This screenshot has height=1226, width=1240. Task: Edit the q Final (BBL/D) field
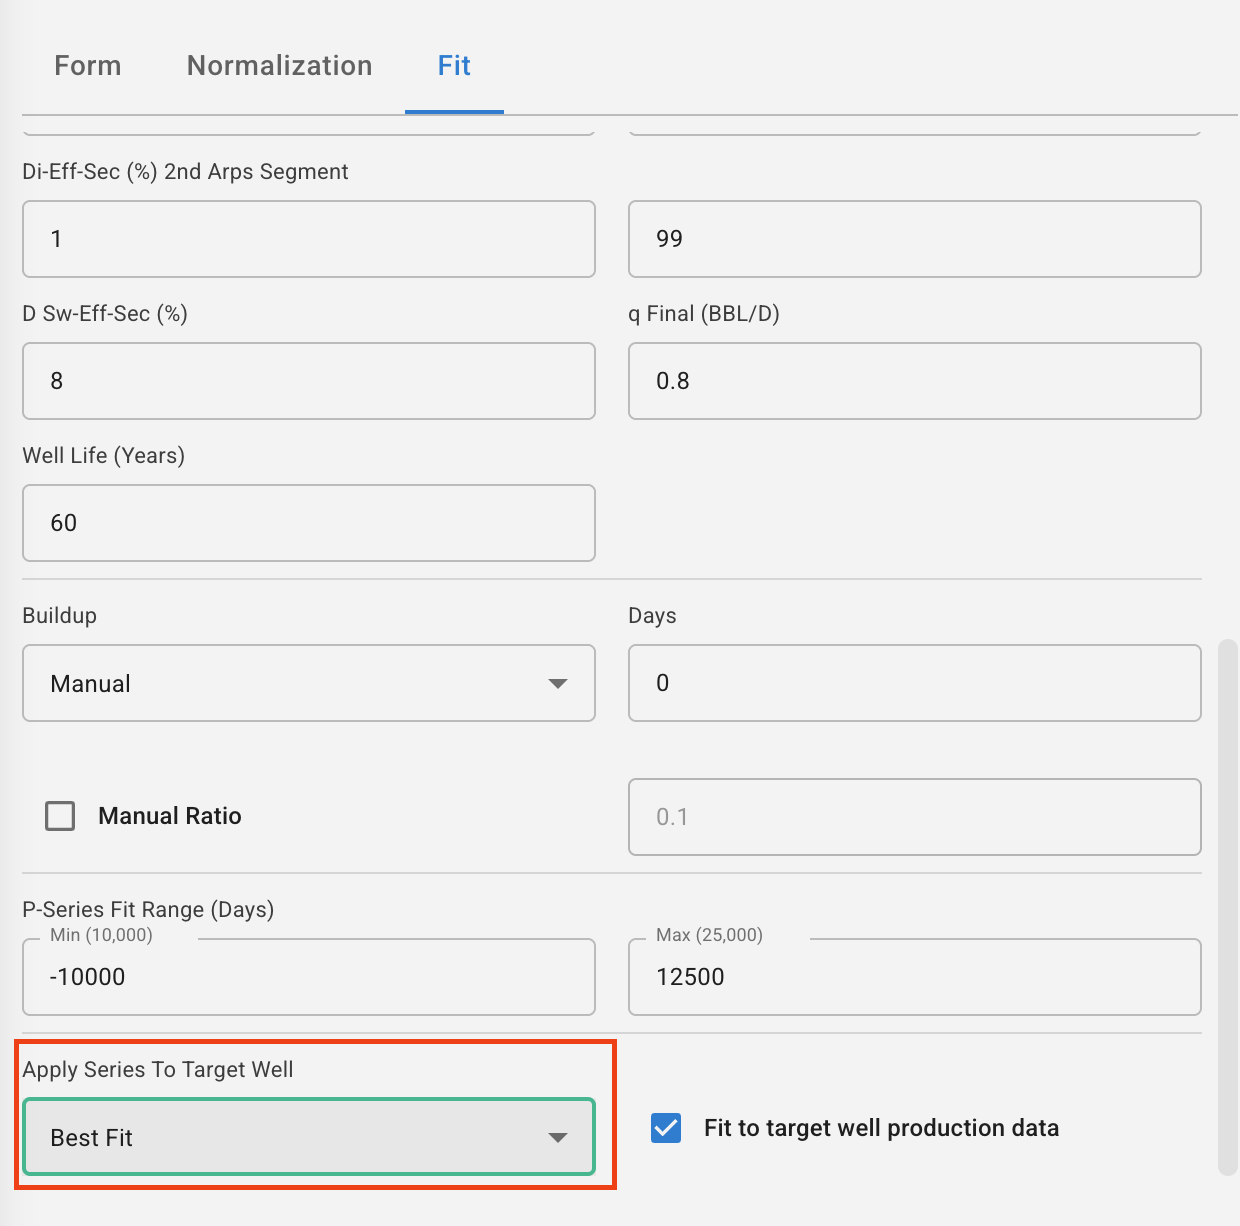[914, 381]
